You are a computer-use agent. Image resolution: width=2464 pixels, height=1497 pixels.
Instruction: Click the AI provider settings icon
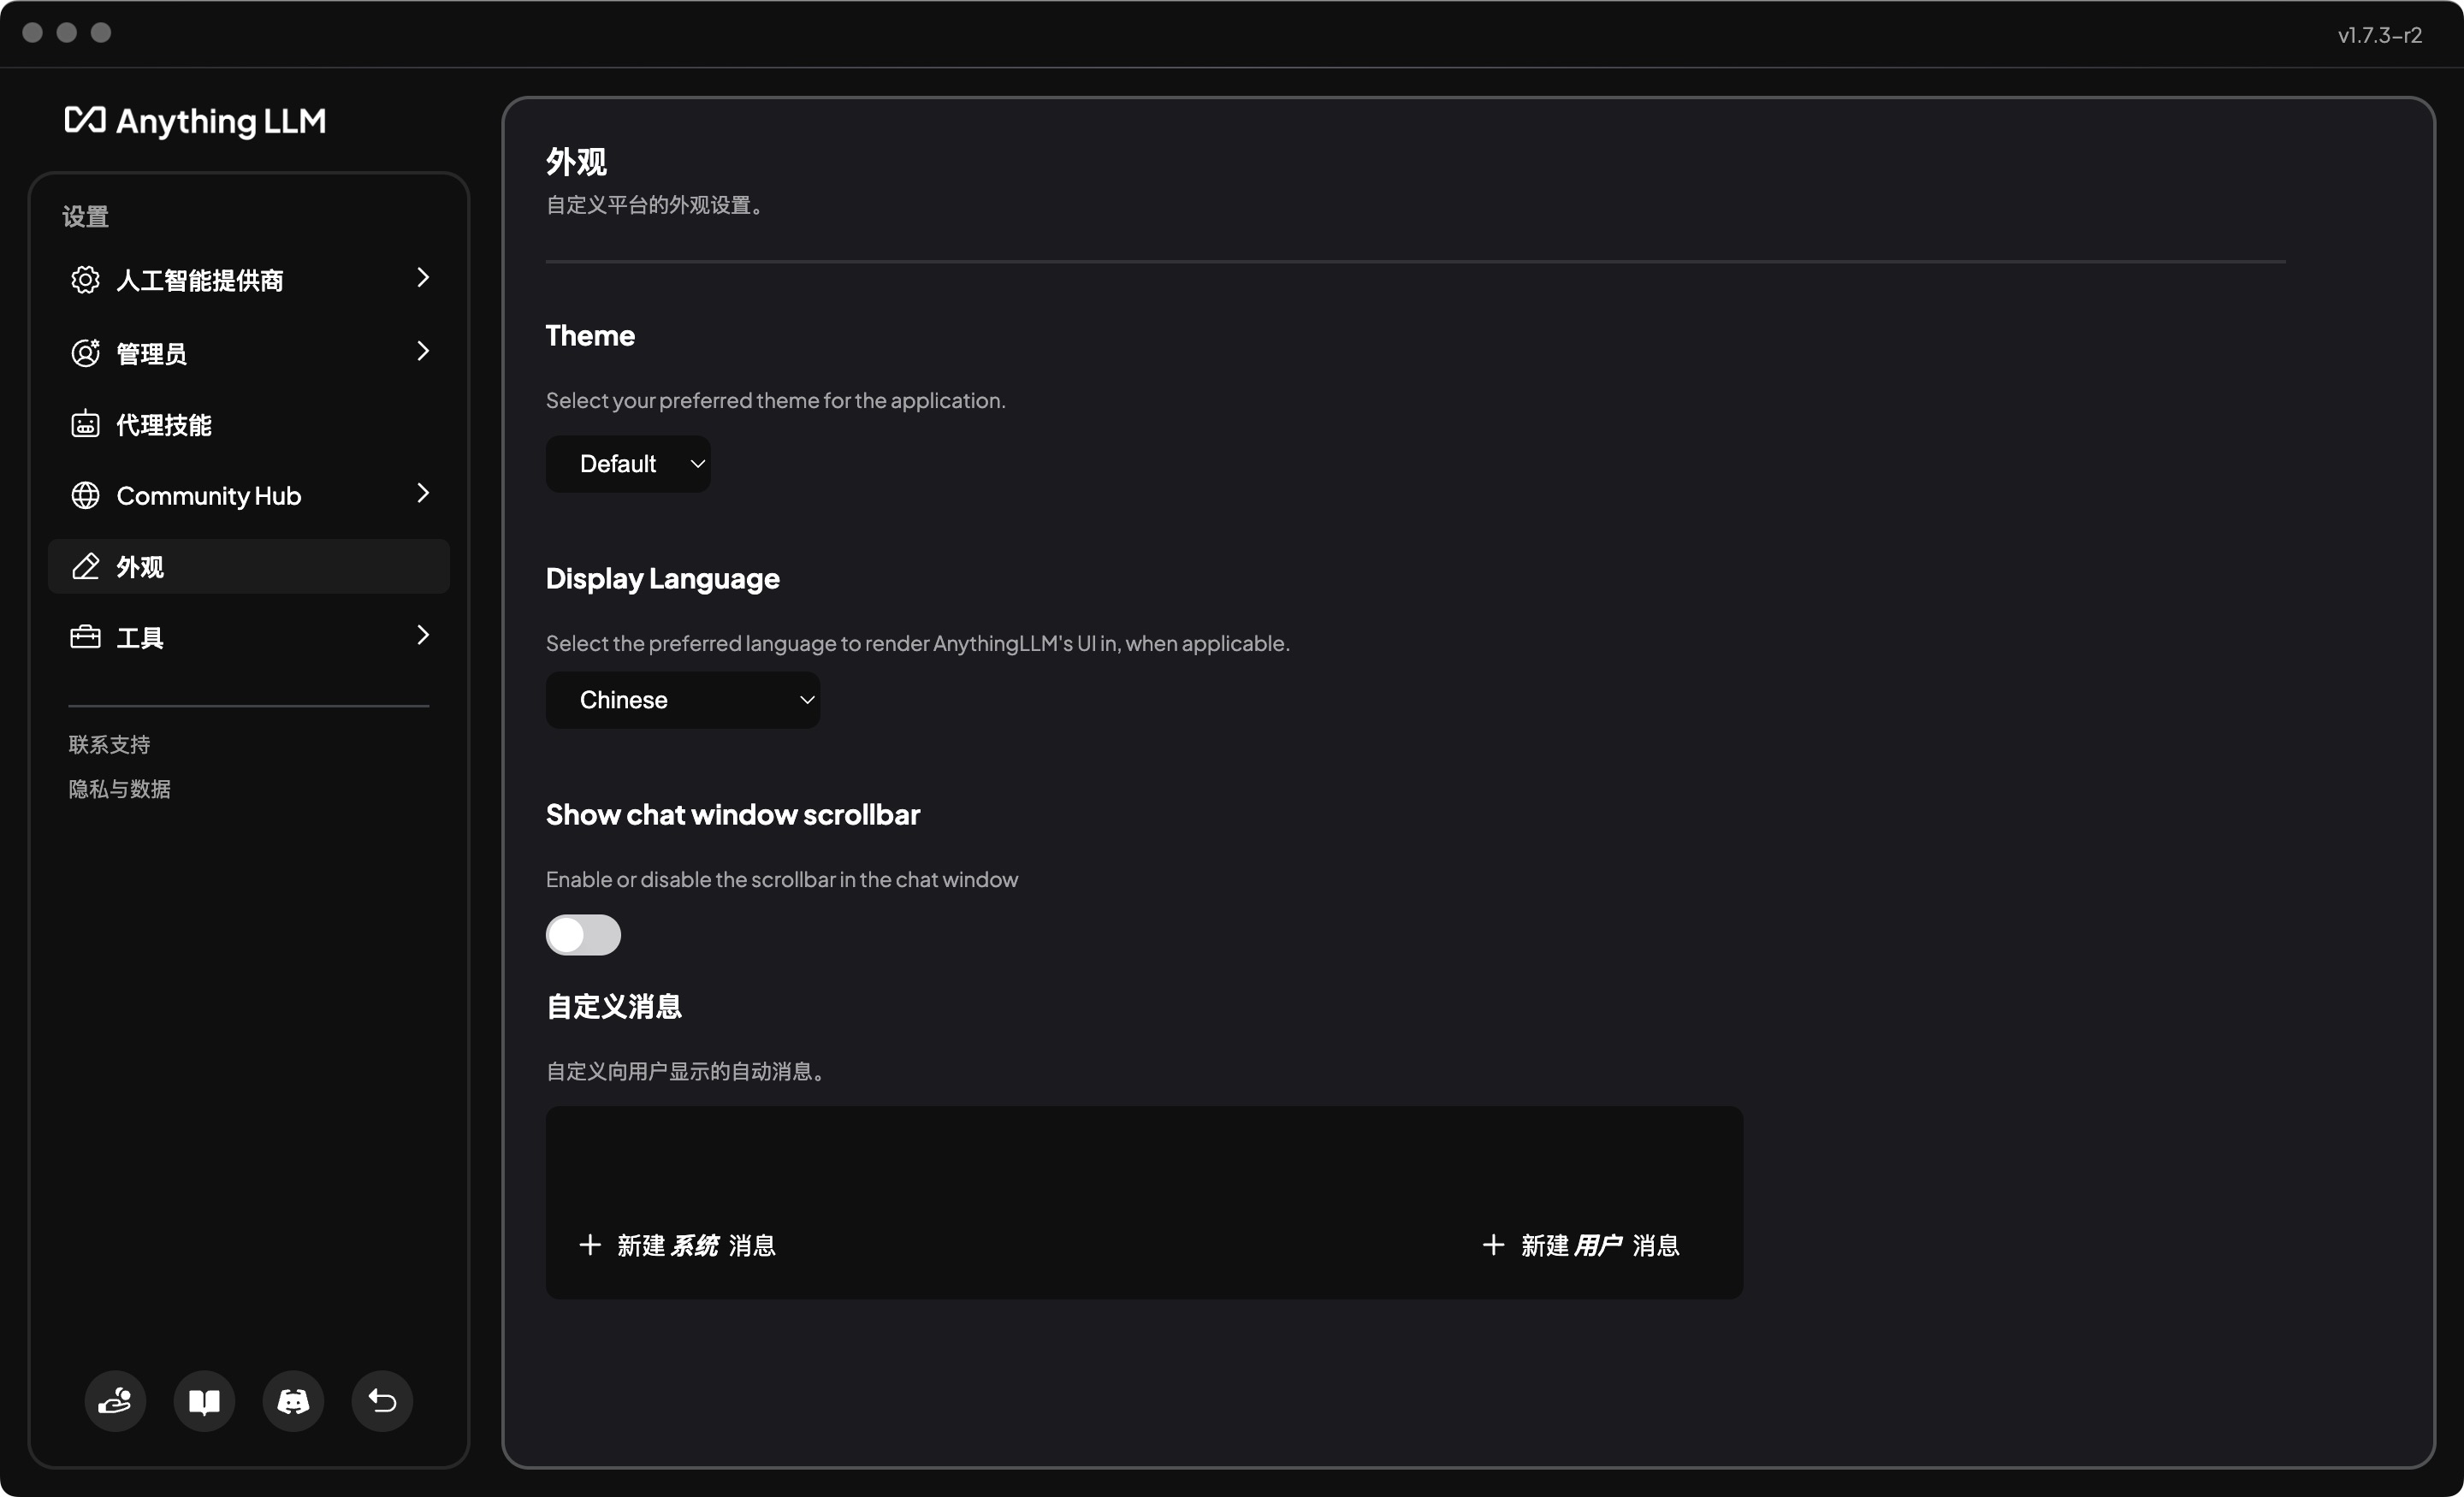click(x=85, y=278)
